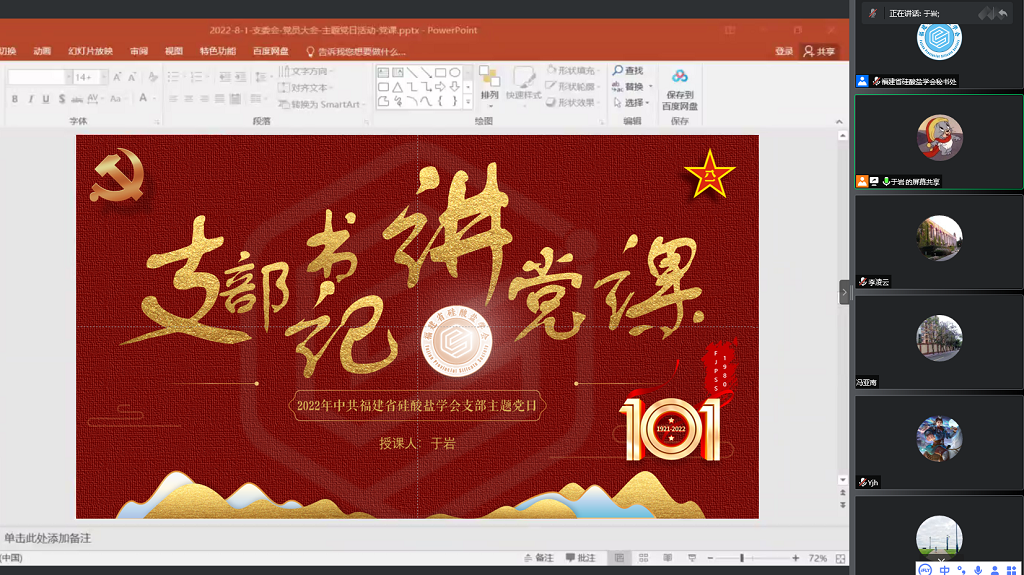Click 转换为 SmartArt button

coord(322,105)
